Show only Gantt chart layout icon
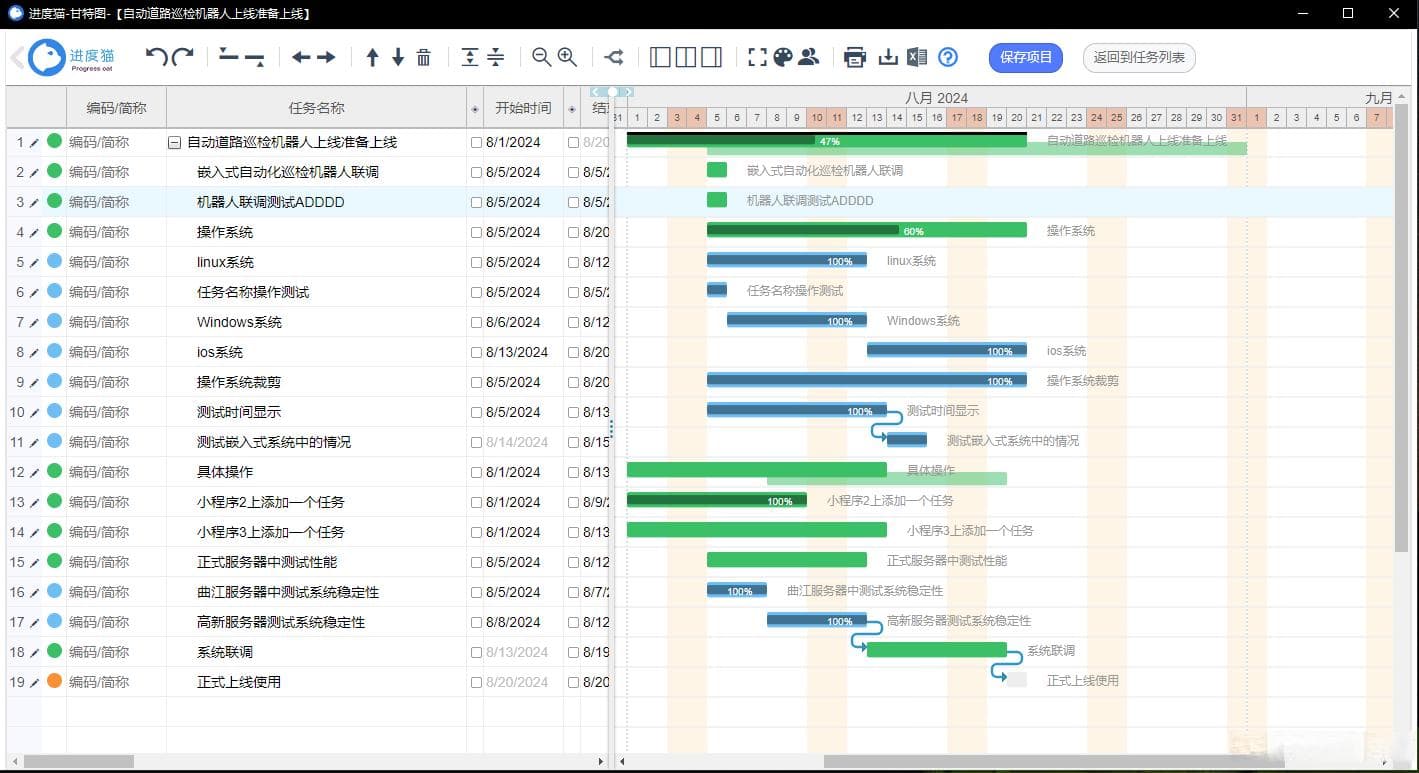Image resolution: width=1419 pixels, height=773 pixels. click(x=711, y=57)
